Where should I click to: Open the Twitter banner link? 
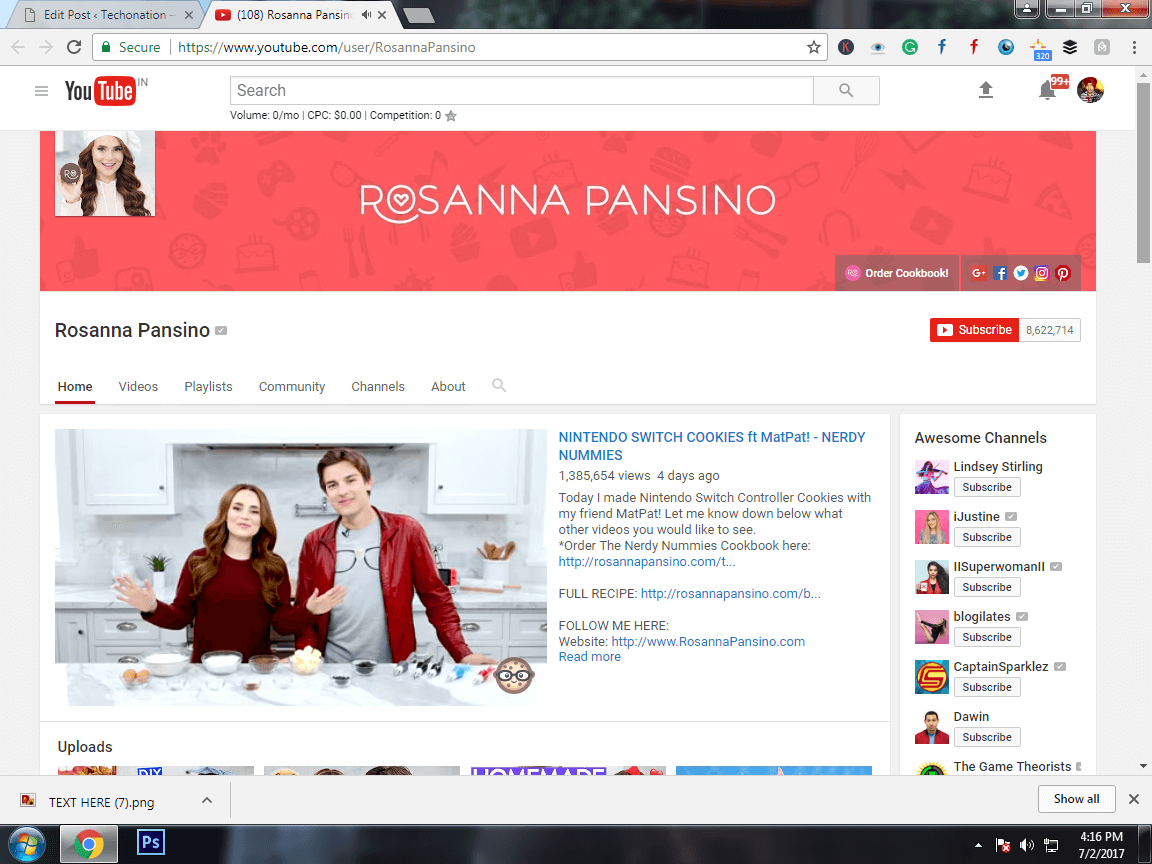pos(1020,273)
